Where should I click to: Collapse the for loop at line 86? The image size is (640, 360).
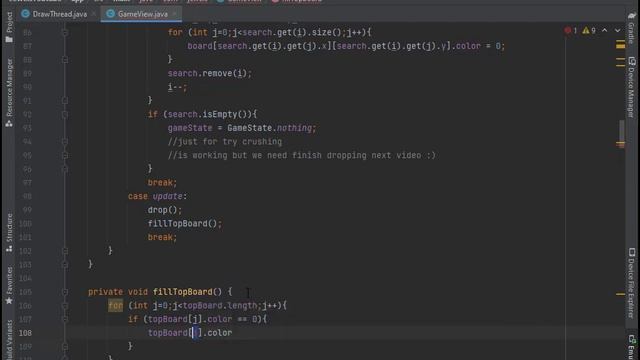pos(65,33)
